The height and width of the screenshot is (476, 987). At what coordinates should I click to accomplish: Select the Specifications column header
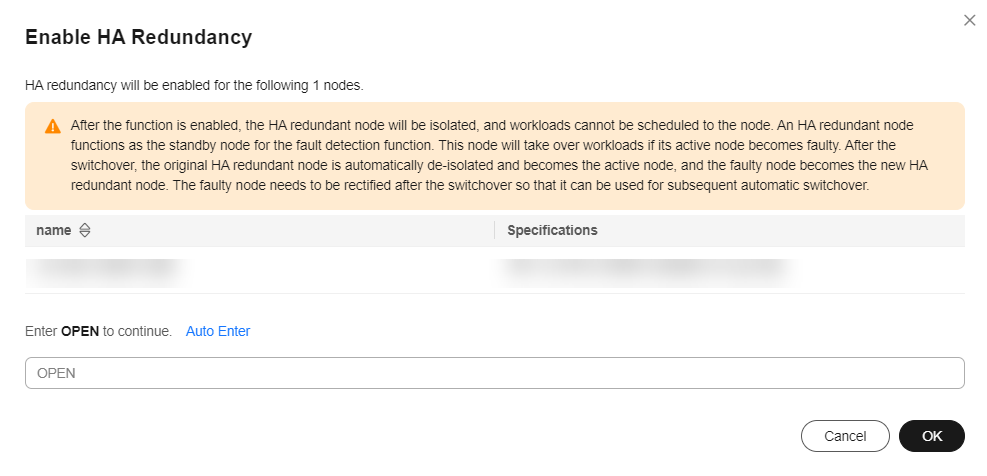[x=552, y=230]
